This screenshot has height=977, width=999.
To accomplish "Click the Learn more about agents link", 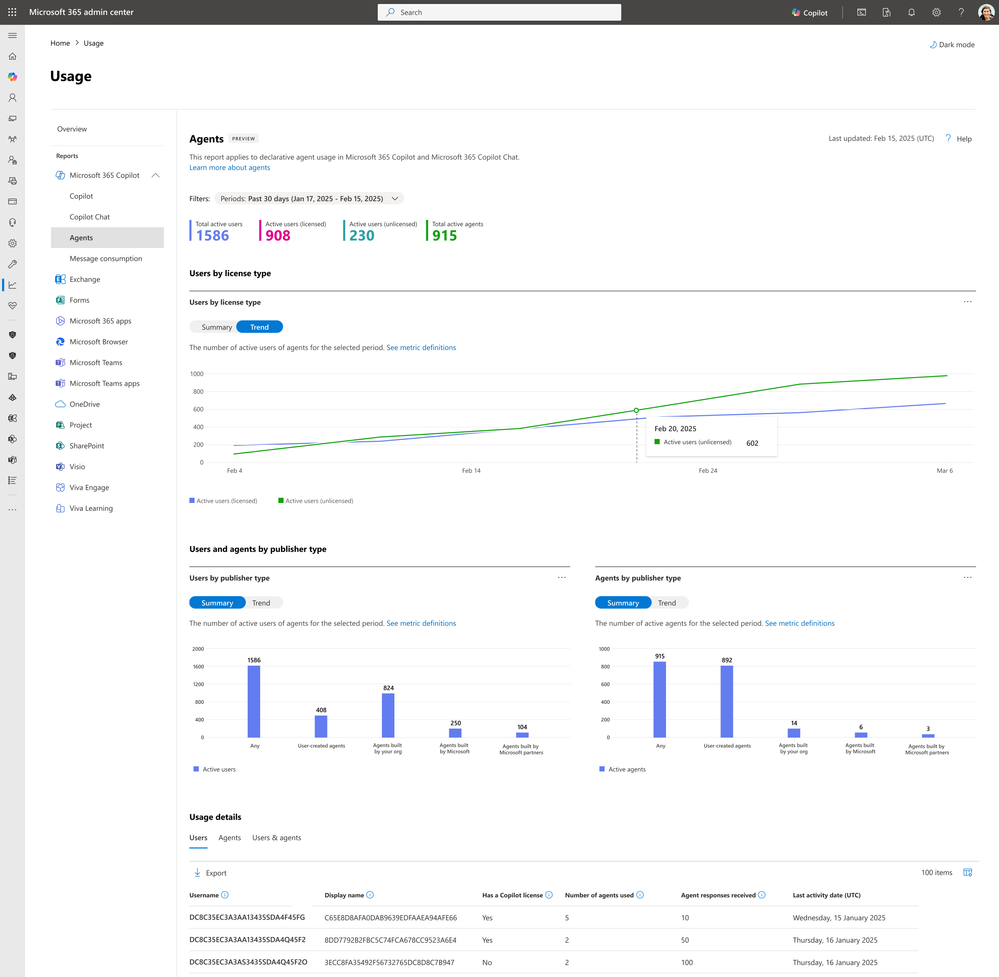I will click(x=229, y=168).
